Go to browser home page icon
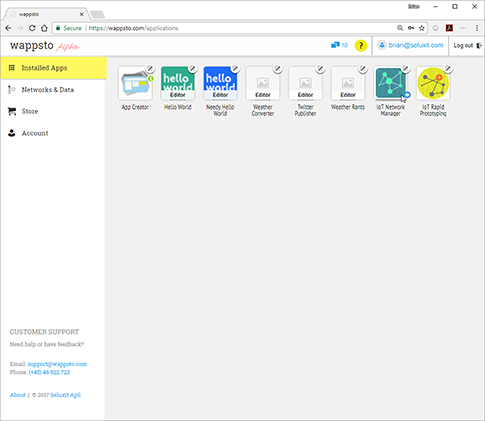Image resolution: width=485 pixels, height=421 pixels. pyautogui.click(x=44, y=28)
